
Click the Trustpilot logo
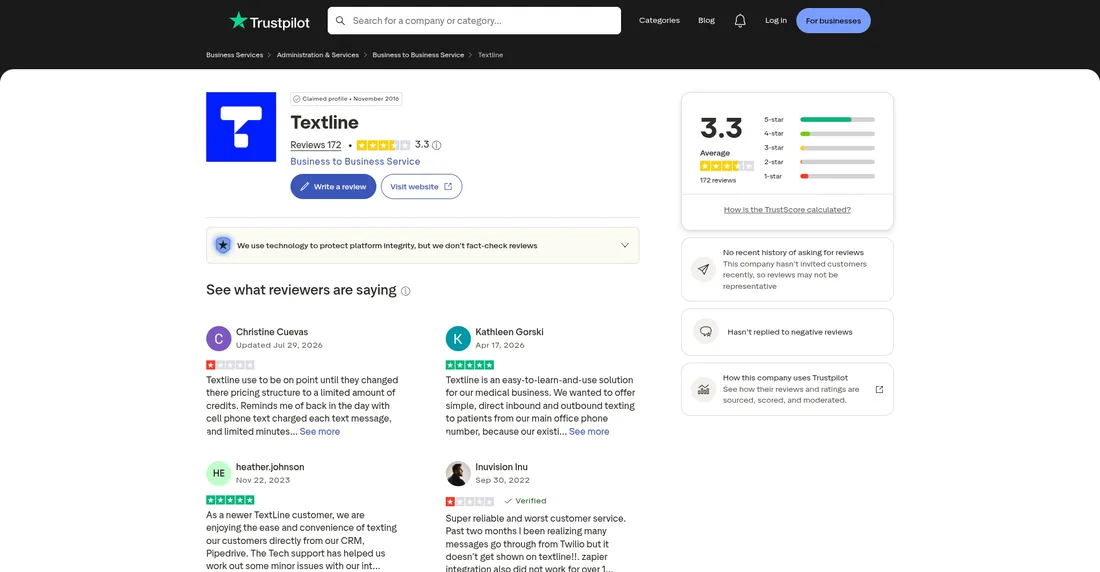pos(269,21)
